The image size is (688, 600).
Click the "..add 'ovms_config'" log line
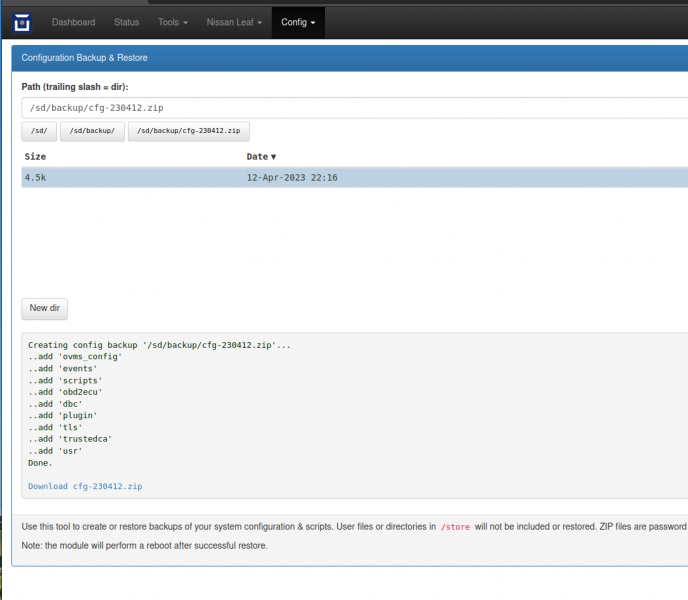click(x=75, y=357)
